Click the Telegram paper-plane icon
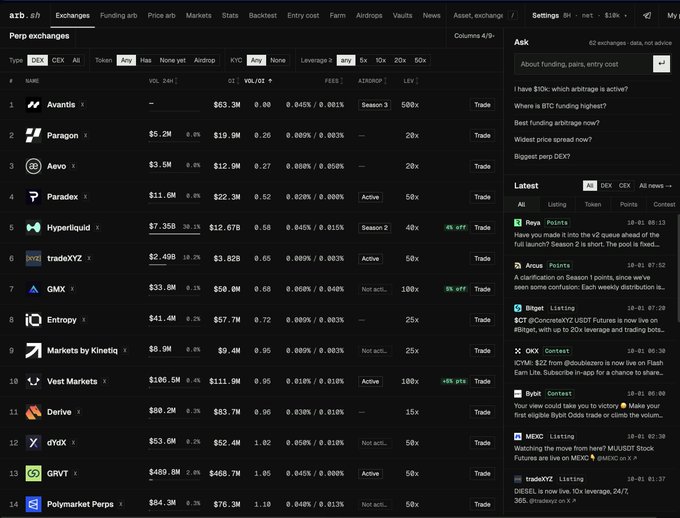 (647, 15)
